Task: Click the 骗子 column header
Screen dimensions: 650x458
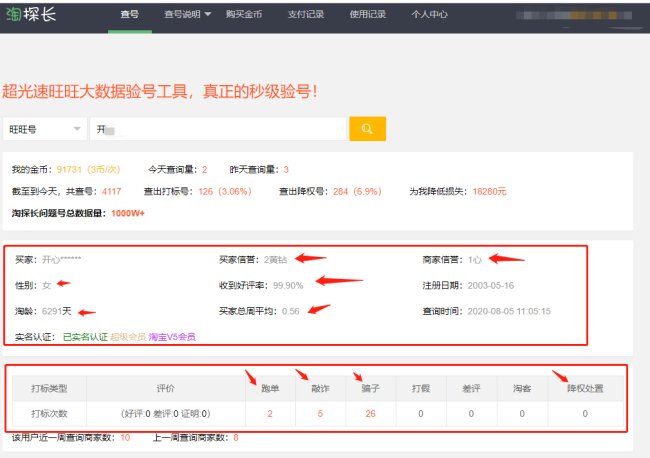Action: 371,388
